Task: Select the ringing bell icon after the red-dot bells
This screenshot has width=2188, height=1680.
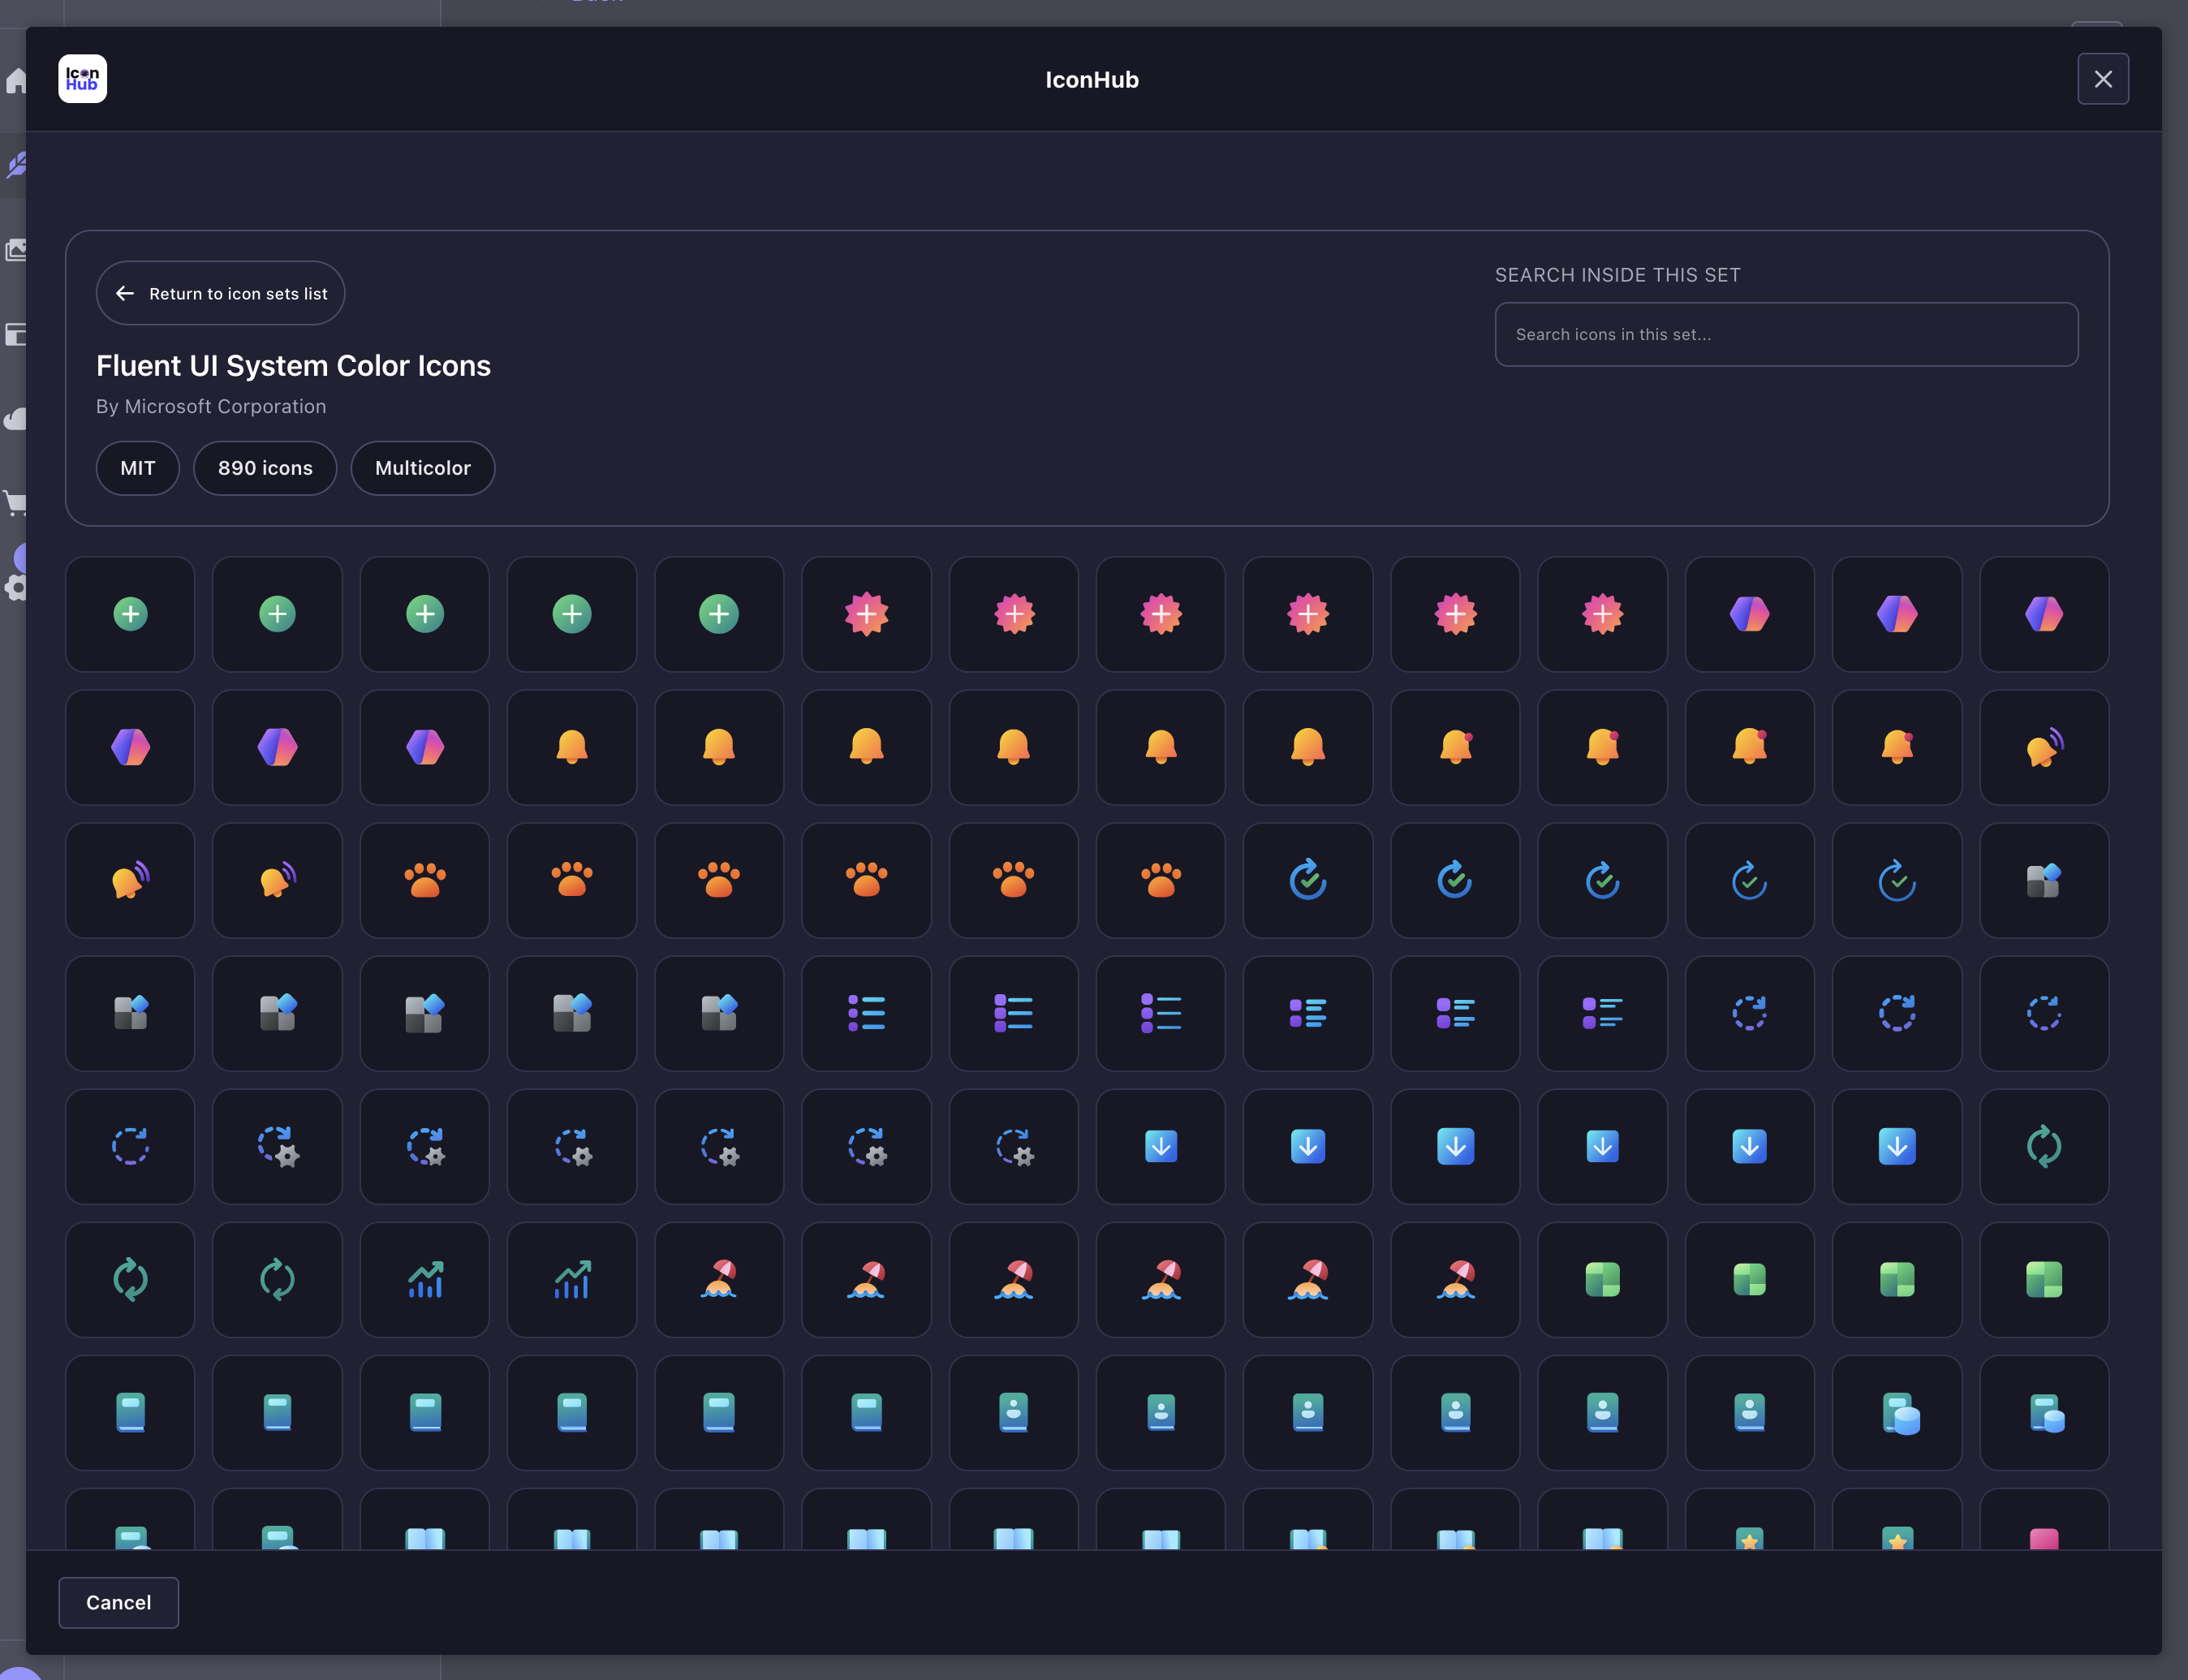Action: [x=2044, y=747]
